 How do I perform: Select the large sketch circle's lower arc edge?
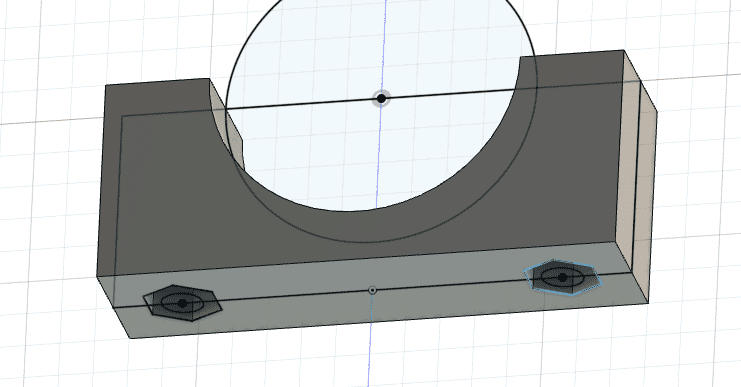tap(378, 241)
